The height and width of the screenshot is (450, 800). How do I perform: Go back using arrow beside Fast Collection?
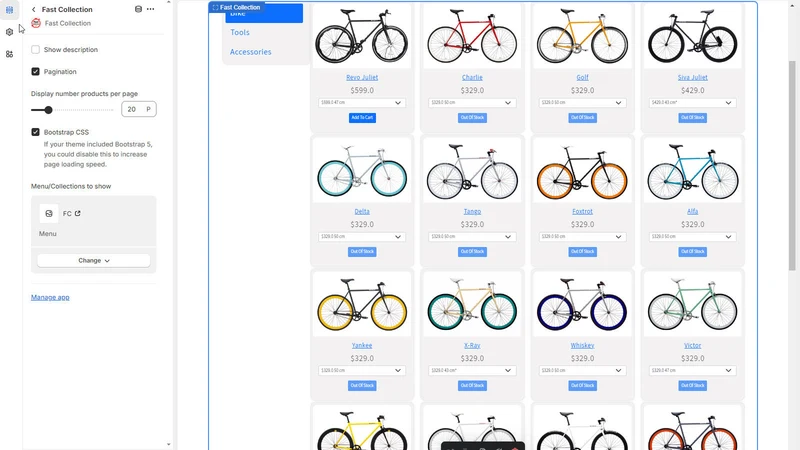pos(34,9)
